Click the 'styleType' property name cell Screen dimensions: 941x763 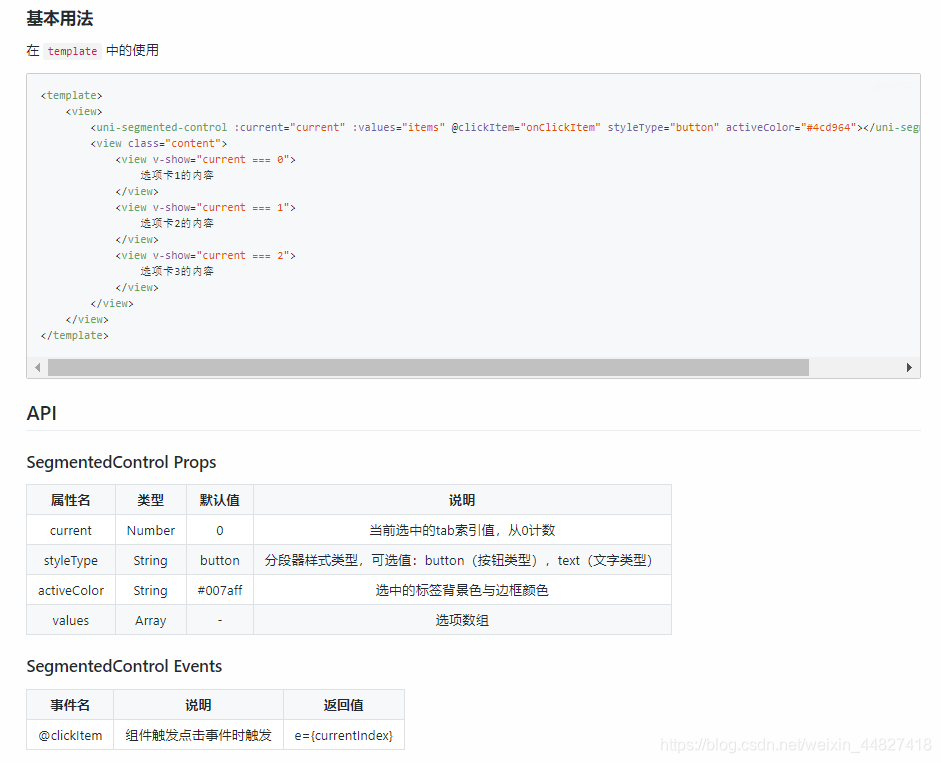pyautogui.click(x=71, y=560)
